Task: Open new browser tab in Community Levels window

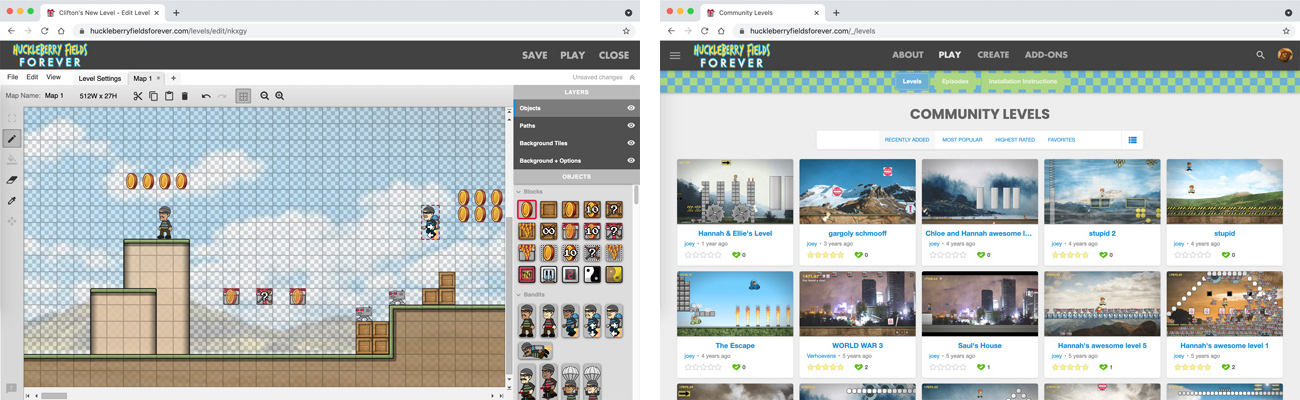Action: click(836, 12)
